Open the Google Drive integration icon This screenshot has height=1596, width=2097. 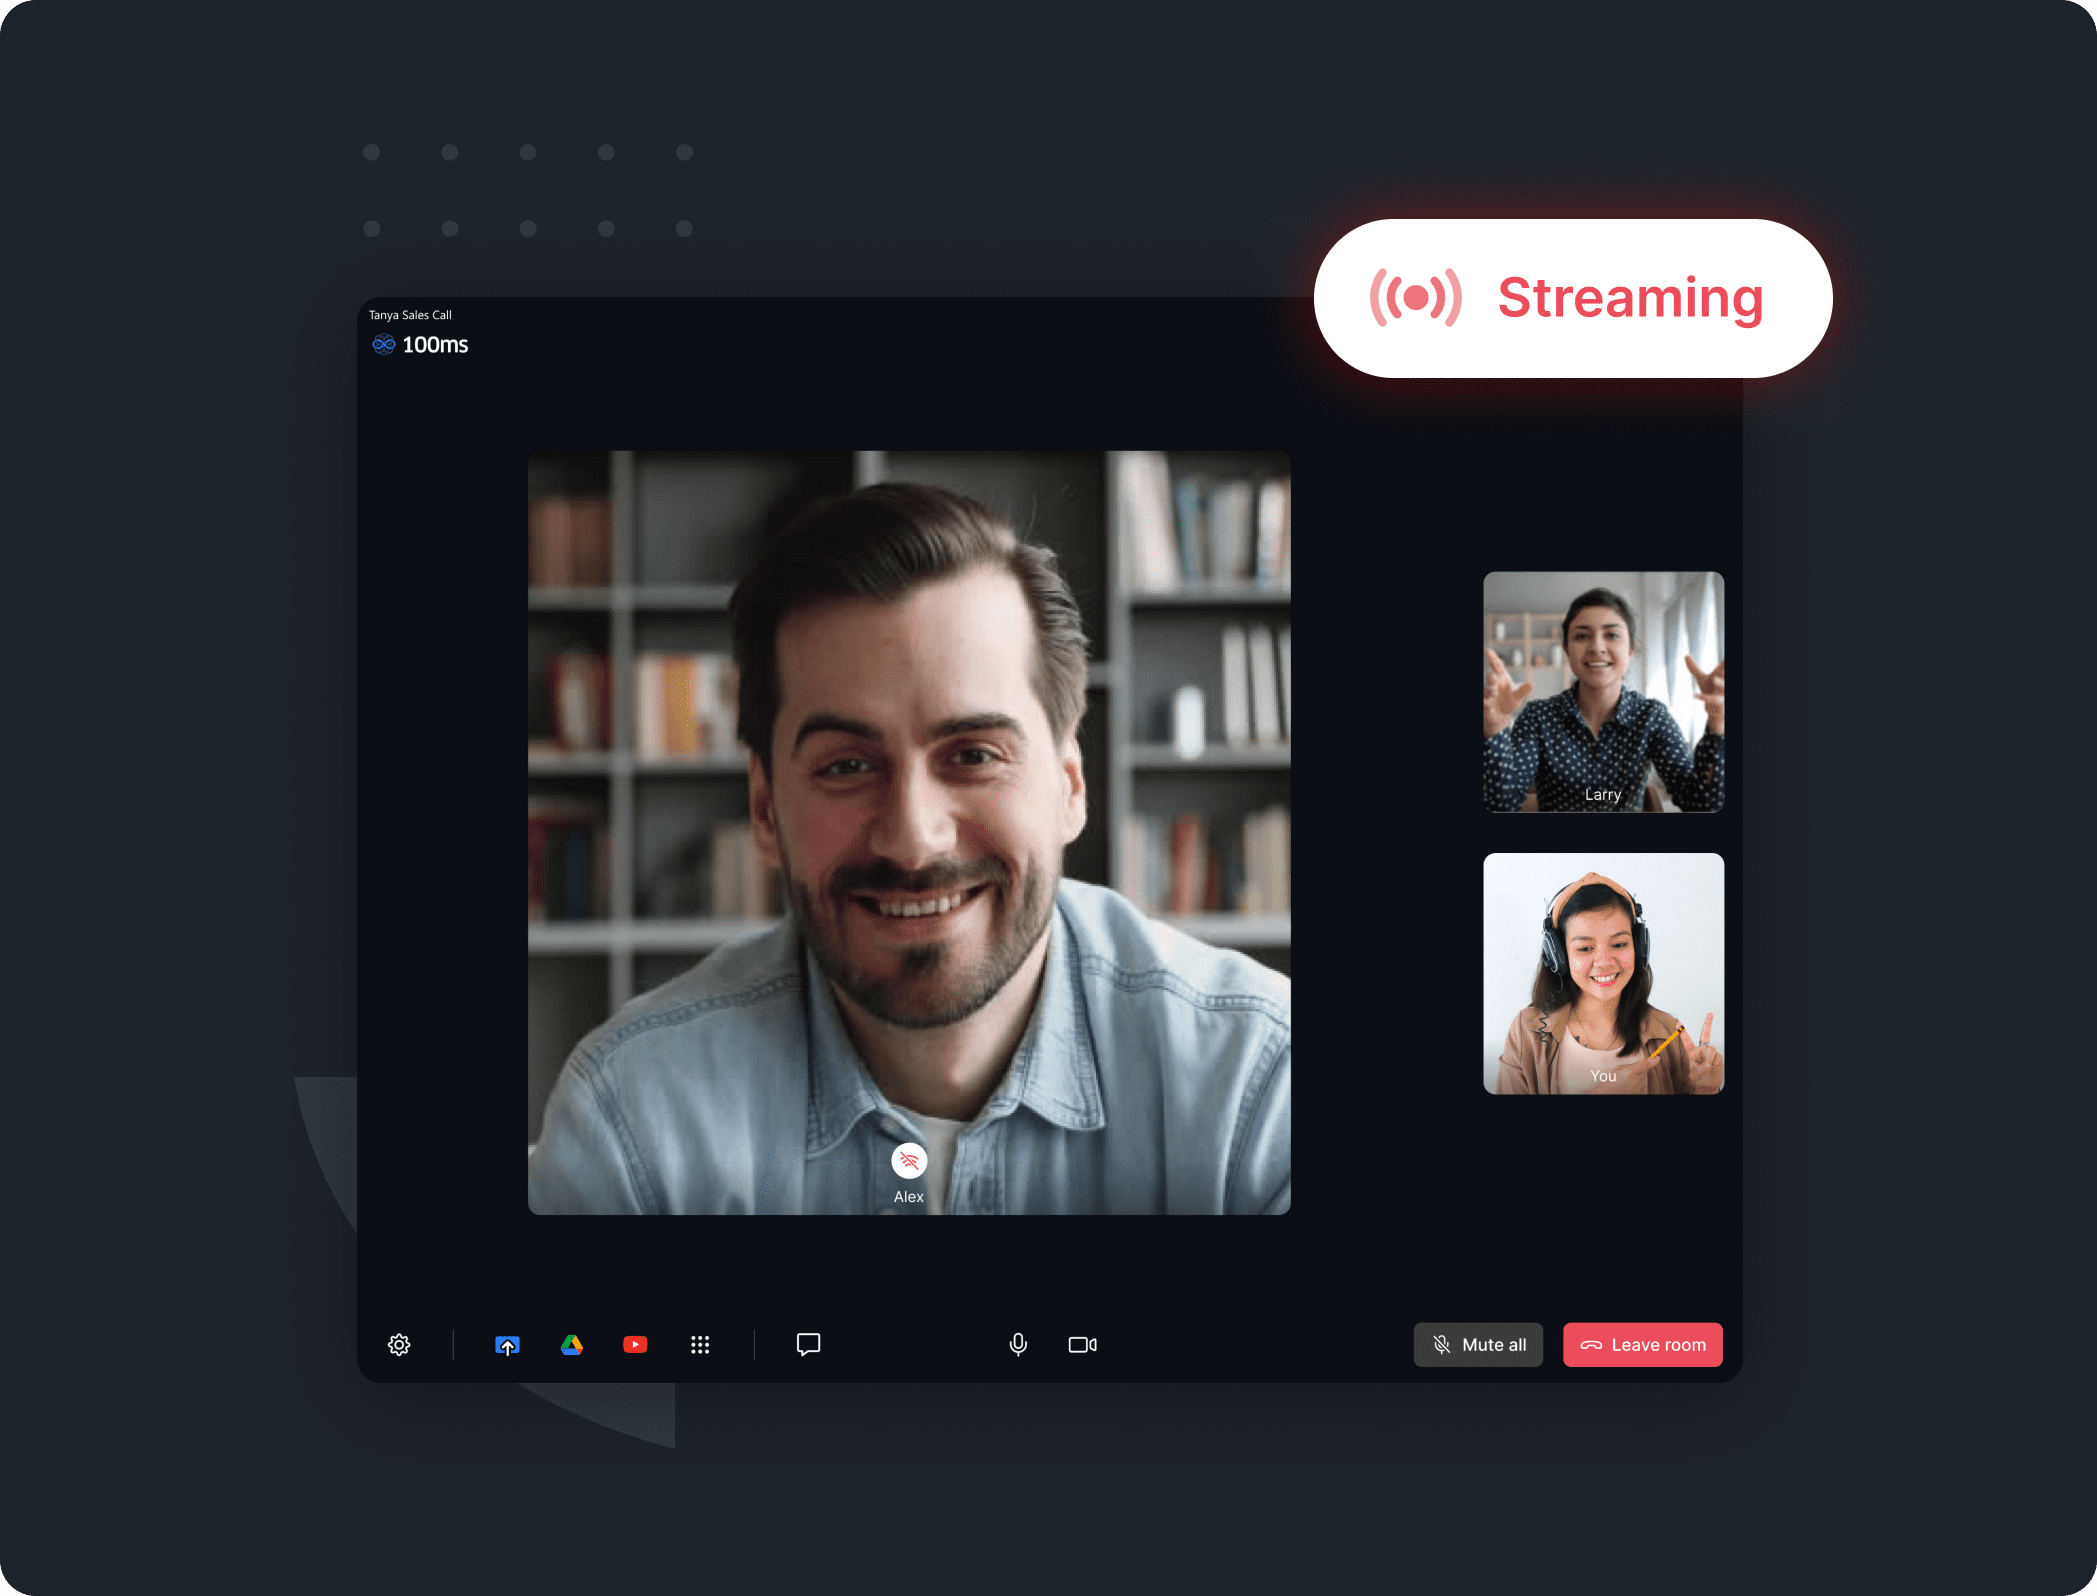point(572,1345)
